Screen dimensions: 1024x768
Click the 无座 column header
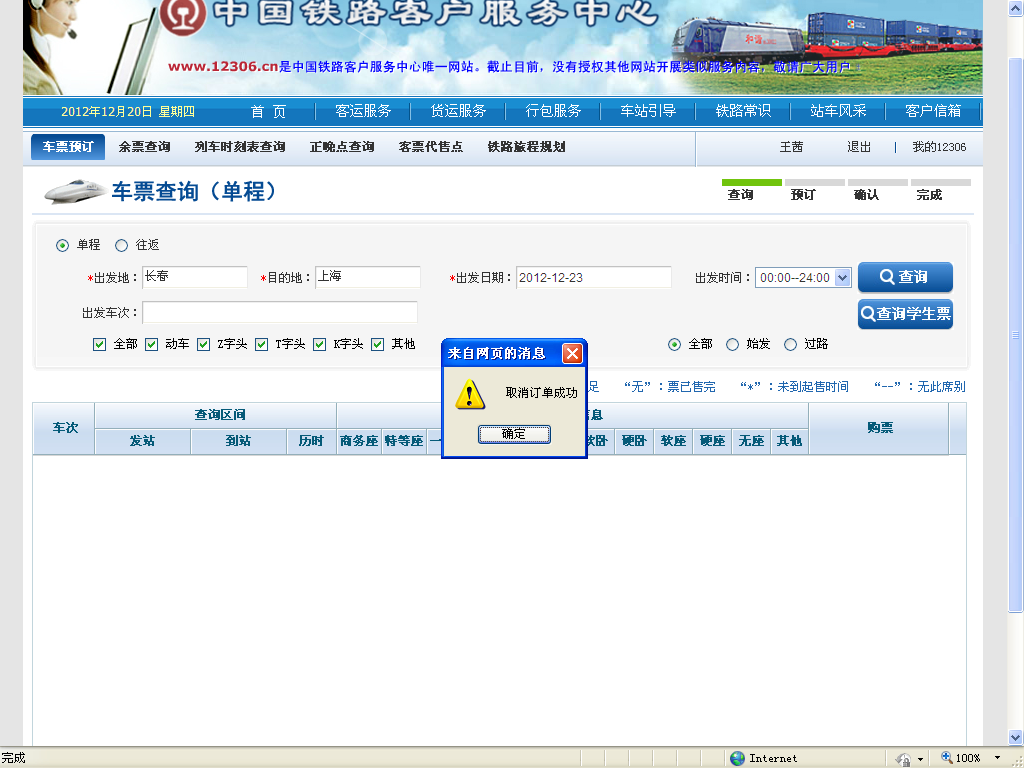(x=751, y=441)
